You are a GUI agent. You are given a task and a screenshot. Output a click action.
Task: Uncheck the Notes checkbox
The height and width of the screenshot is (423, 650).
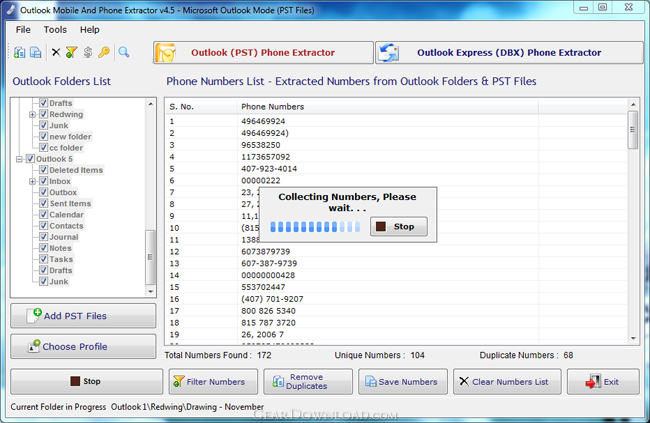point(44,248)
